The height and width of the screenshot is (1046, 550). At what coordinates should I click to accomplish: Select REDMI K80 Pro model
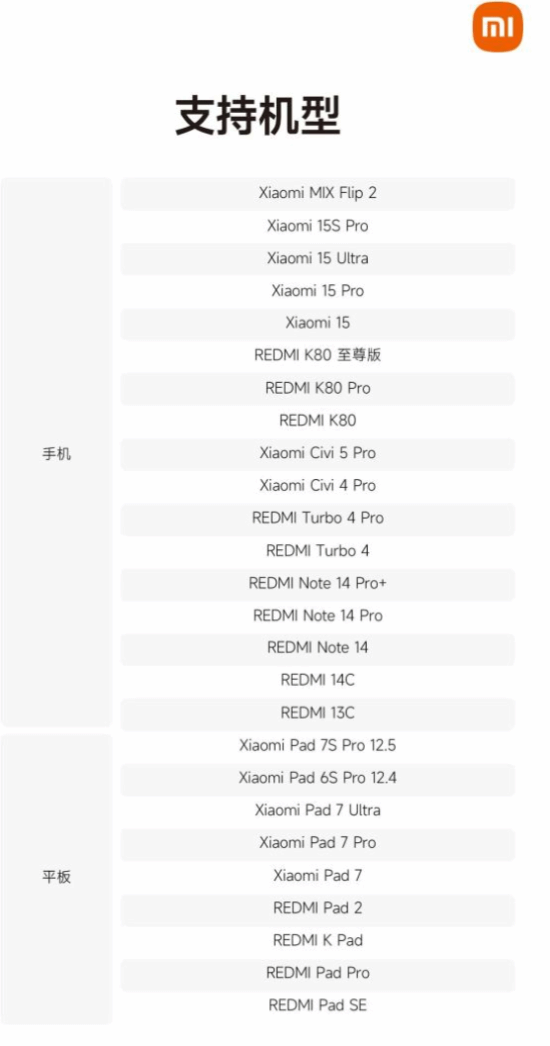[318, 389]
